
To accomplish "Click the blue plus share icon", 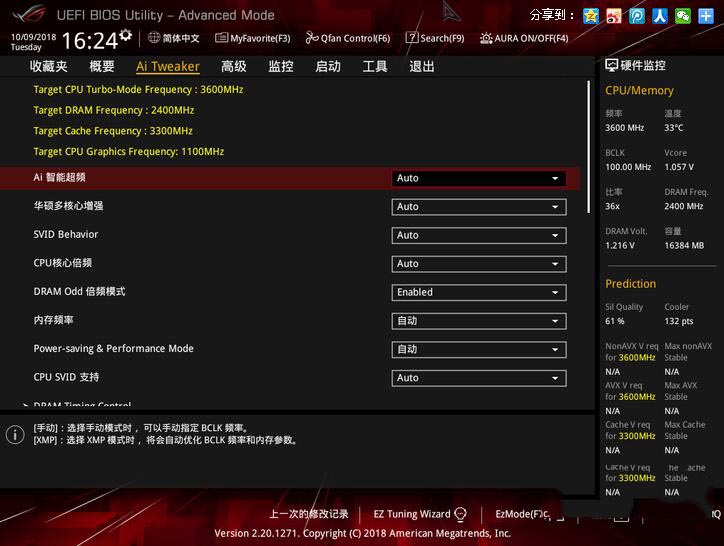I will click(706, 16).
